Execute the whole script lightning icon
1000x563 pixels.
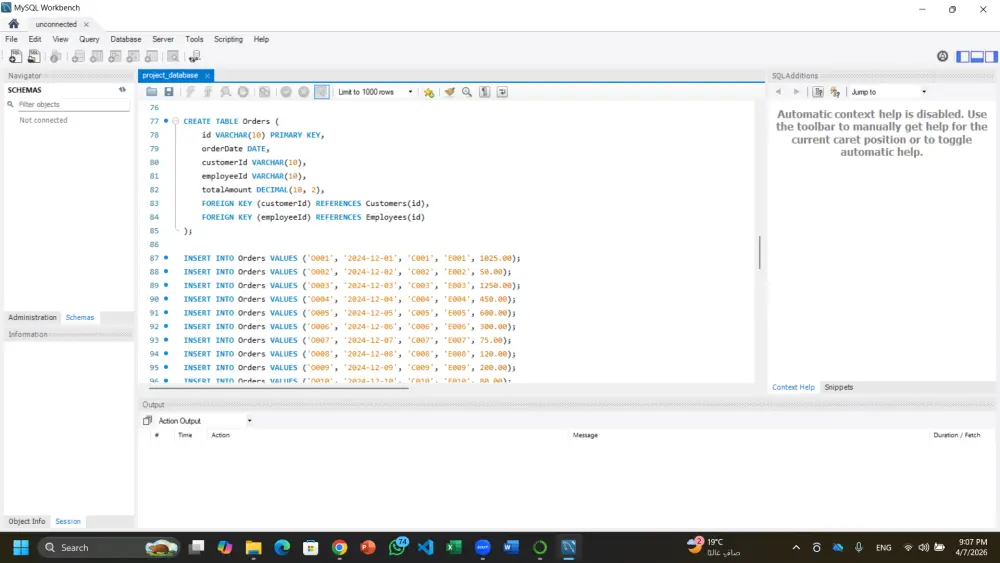click(x=190, y=92)
